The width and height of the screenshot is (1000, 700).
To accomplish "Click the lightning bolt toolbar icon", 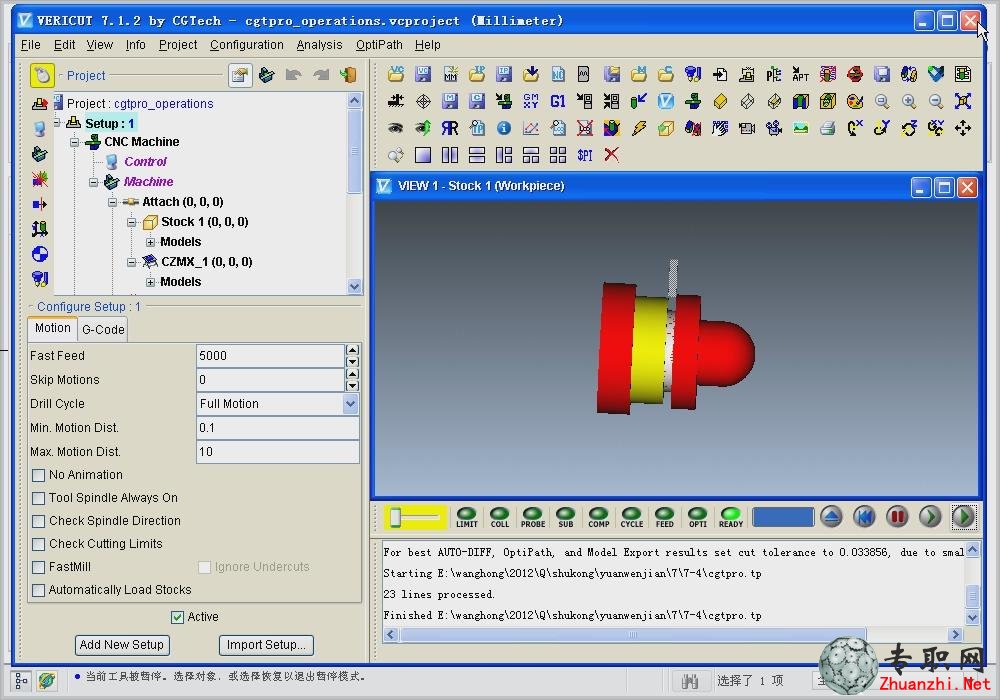I will point(639,128).
